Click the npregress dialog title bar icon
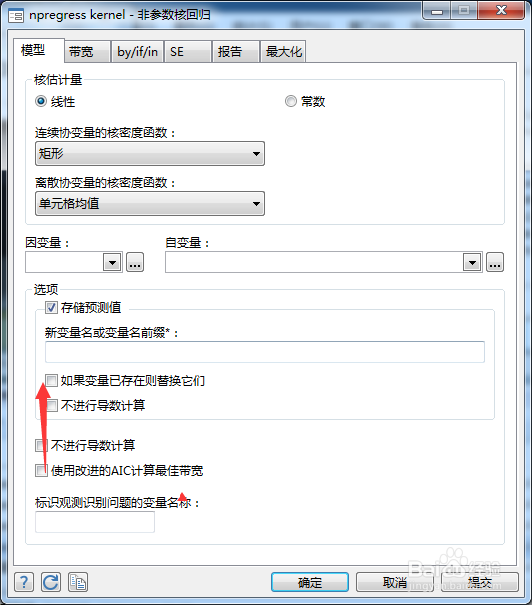 [16, 16]
